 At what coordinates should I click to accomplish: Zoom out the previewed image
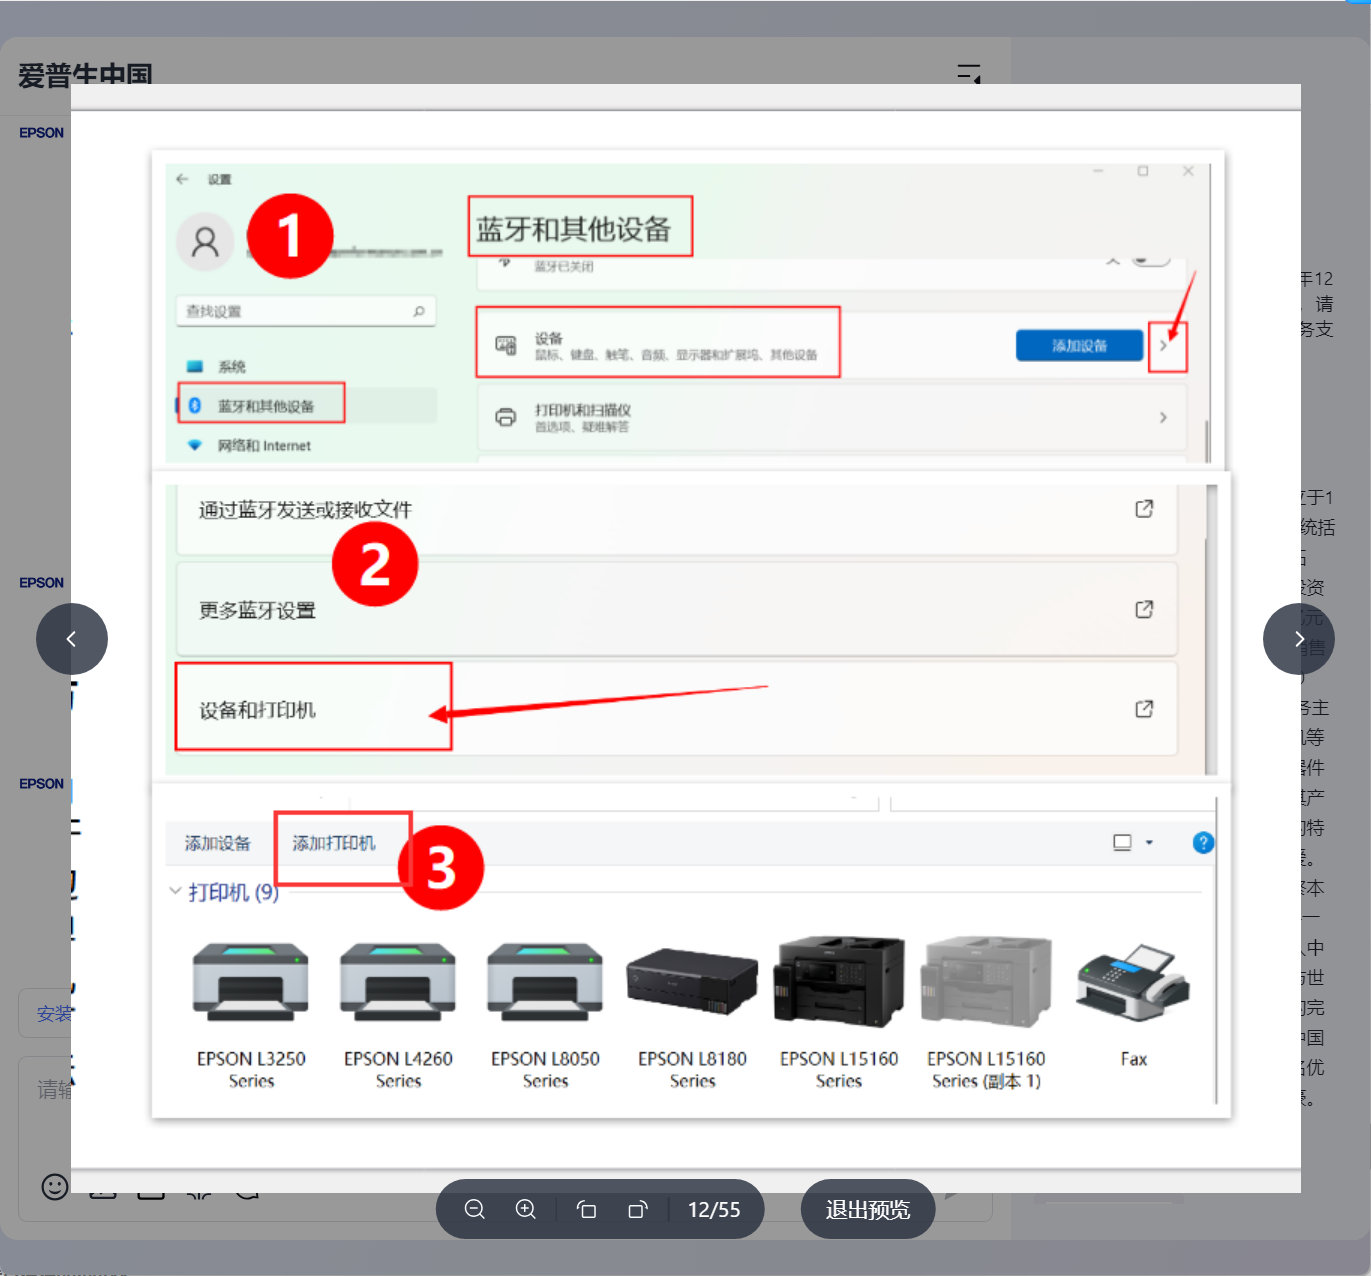[x=475, y=1209]
